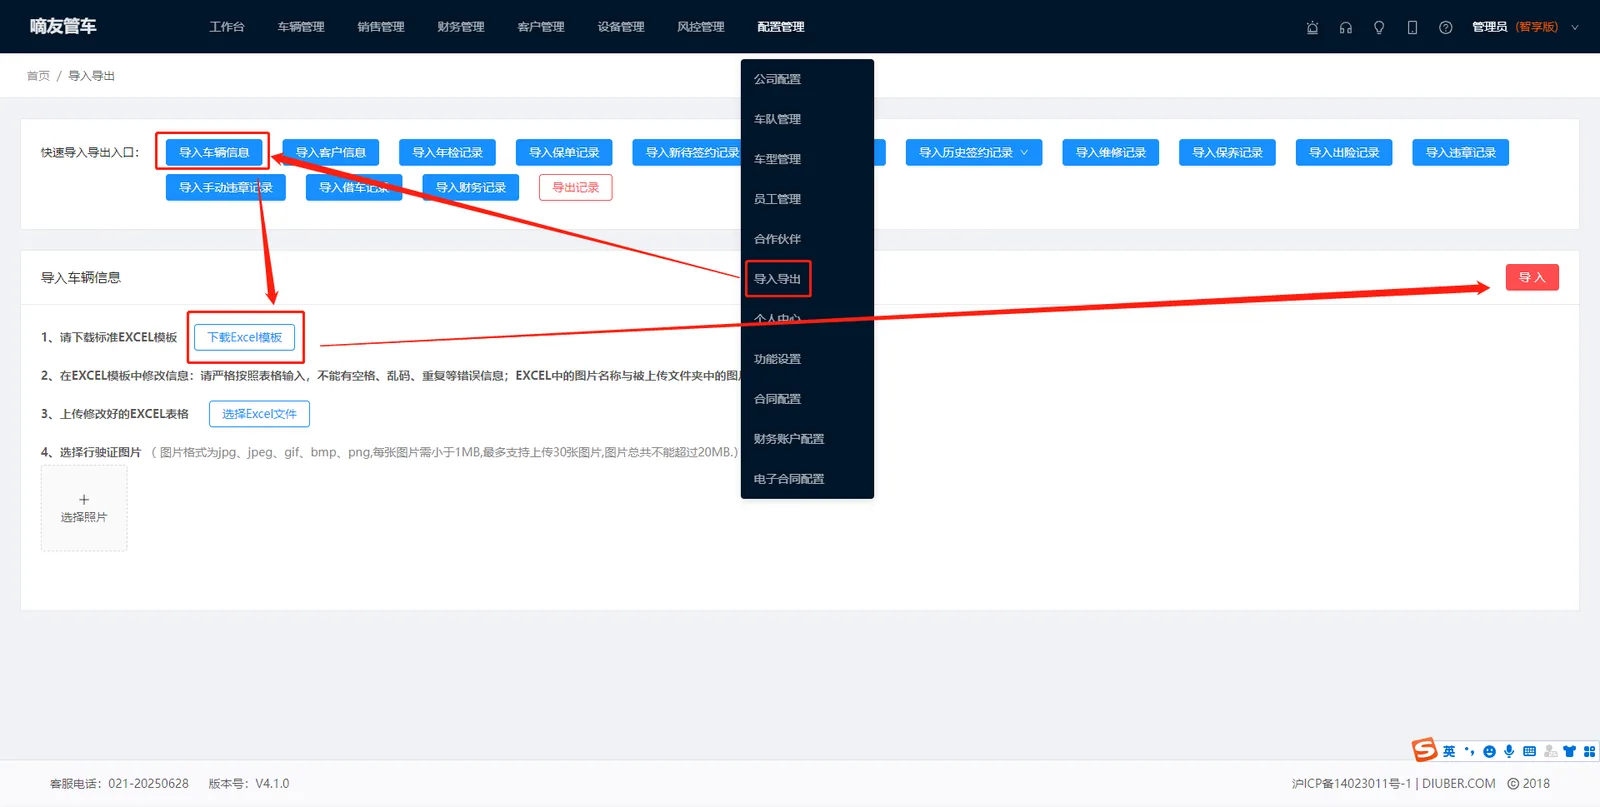Open the Sogou skin shirt icon
This screenshot has width=1600, height=807.
1569,751
